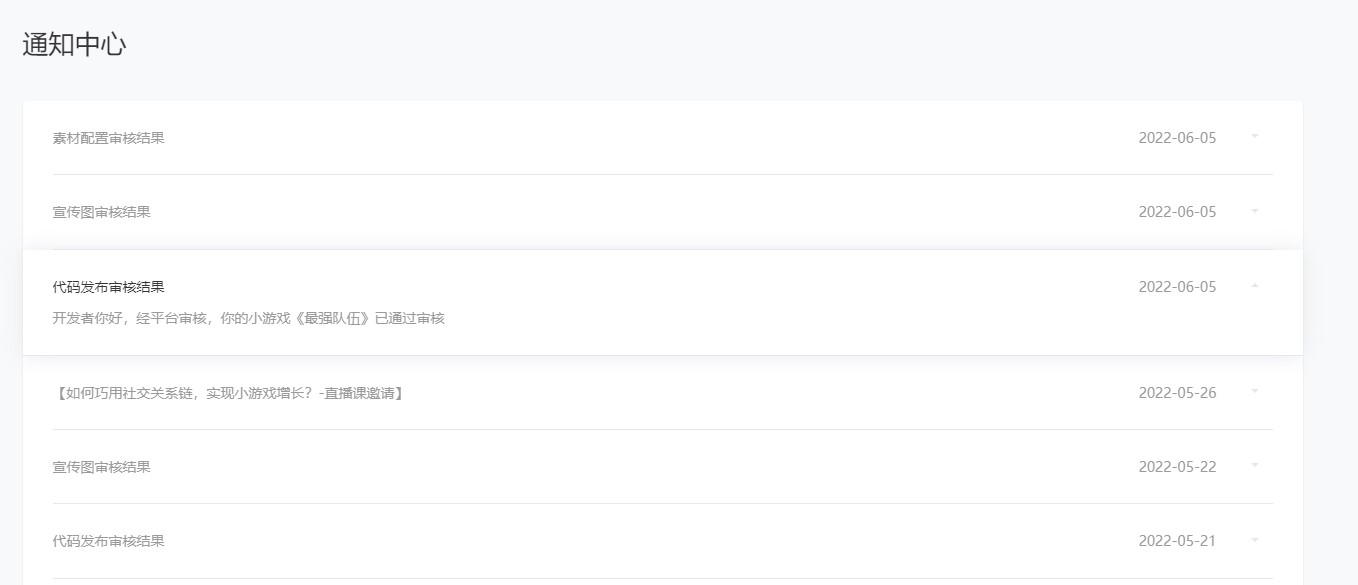This screenshot has width=1358, height=585.
Task: Open 如何巧用社交关系链 直播课邀请 notification title
Action: coord(228,393)
